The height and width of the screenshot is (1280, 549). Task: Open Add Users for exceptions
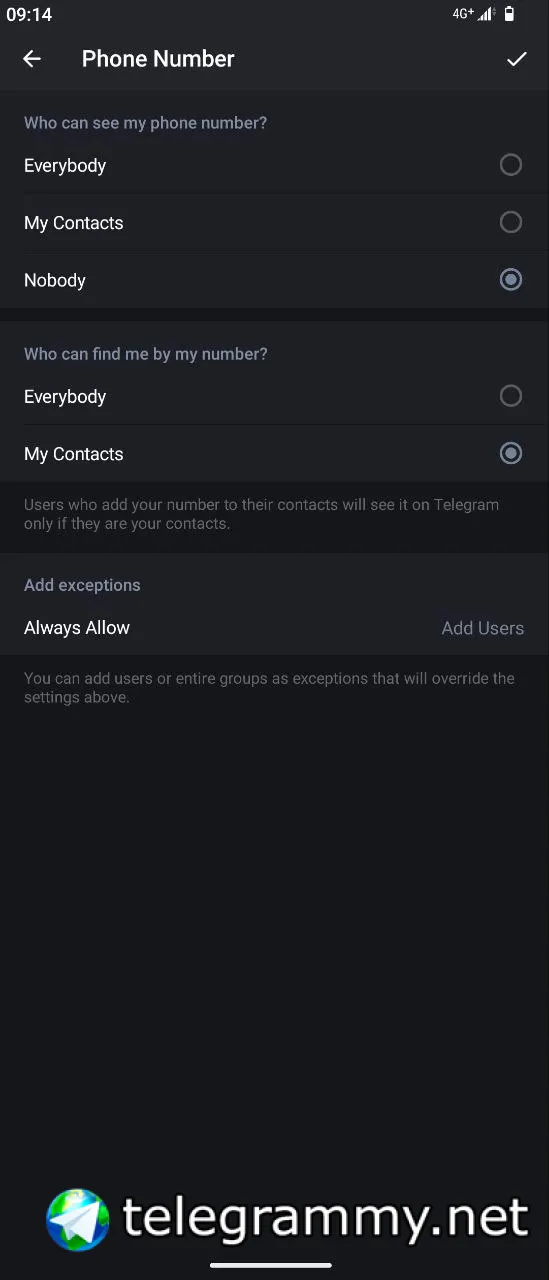pos(483,628)
